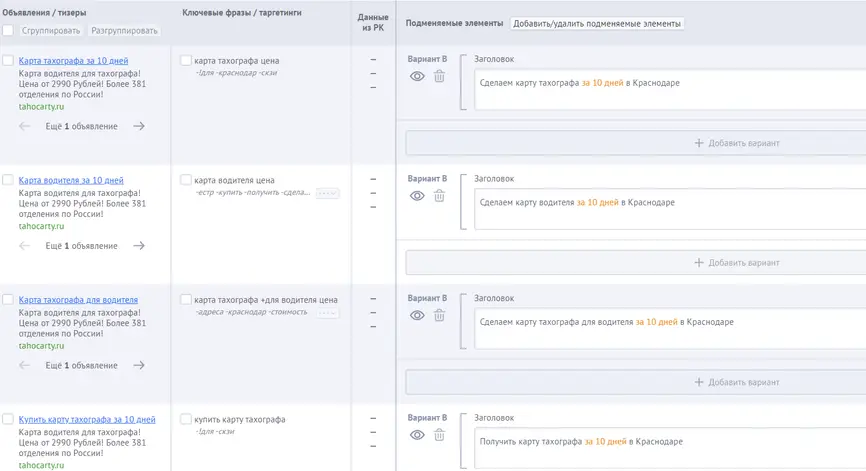Tick the select-all ads checkbox in header
The width and height of the screenshot is (866, 471).
tap(8, 30)
